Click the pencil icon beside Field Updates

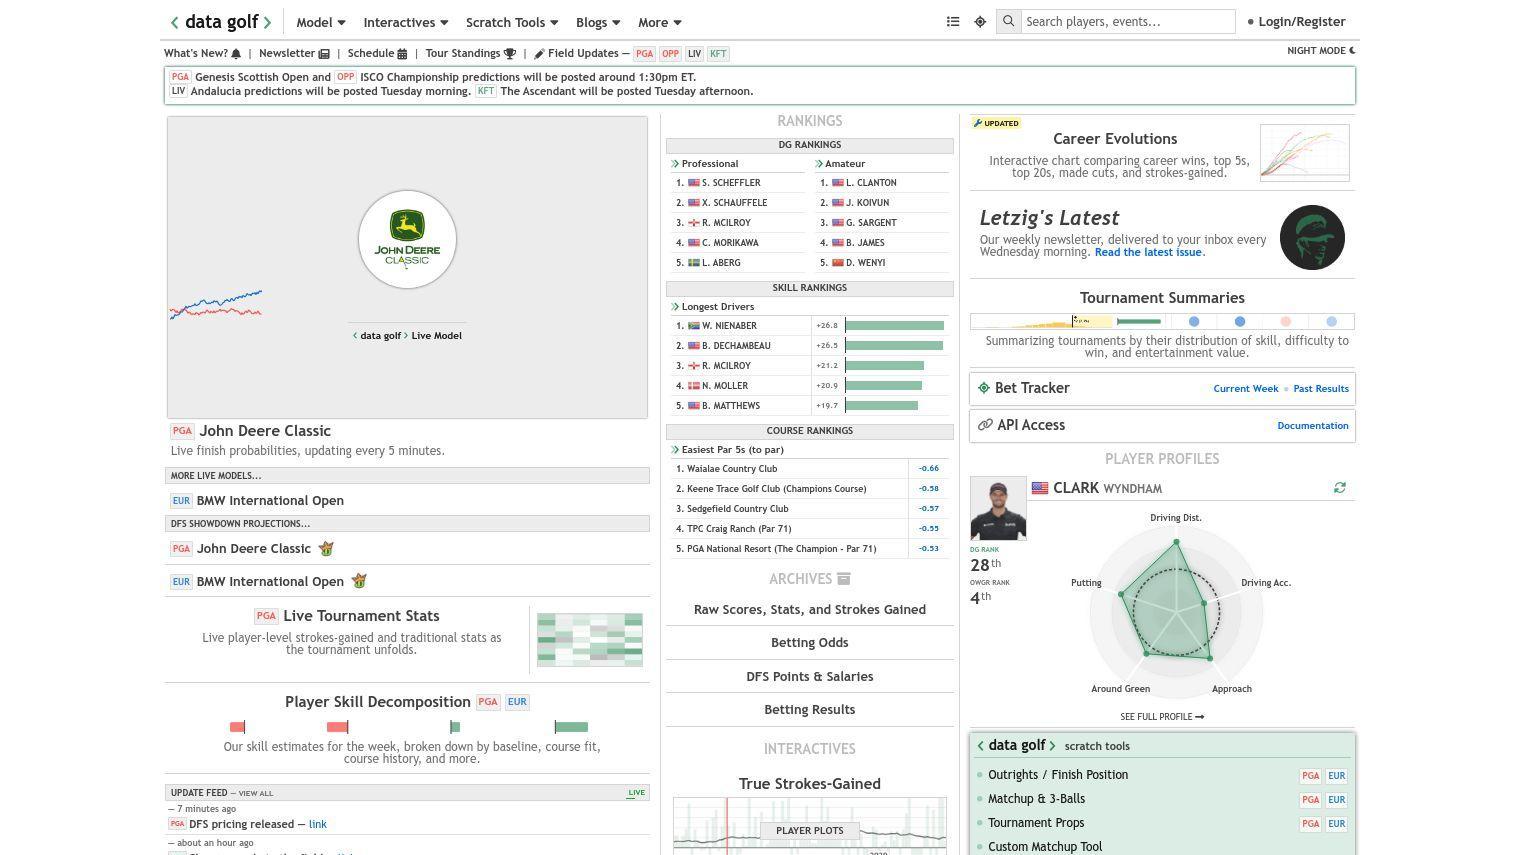tap(539, 54)
